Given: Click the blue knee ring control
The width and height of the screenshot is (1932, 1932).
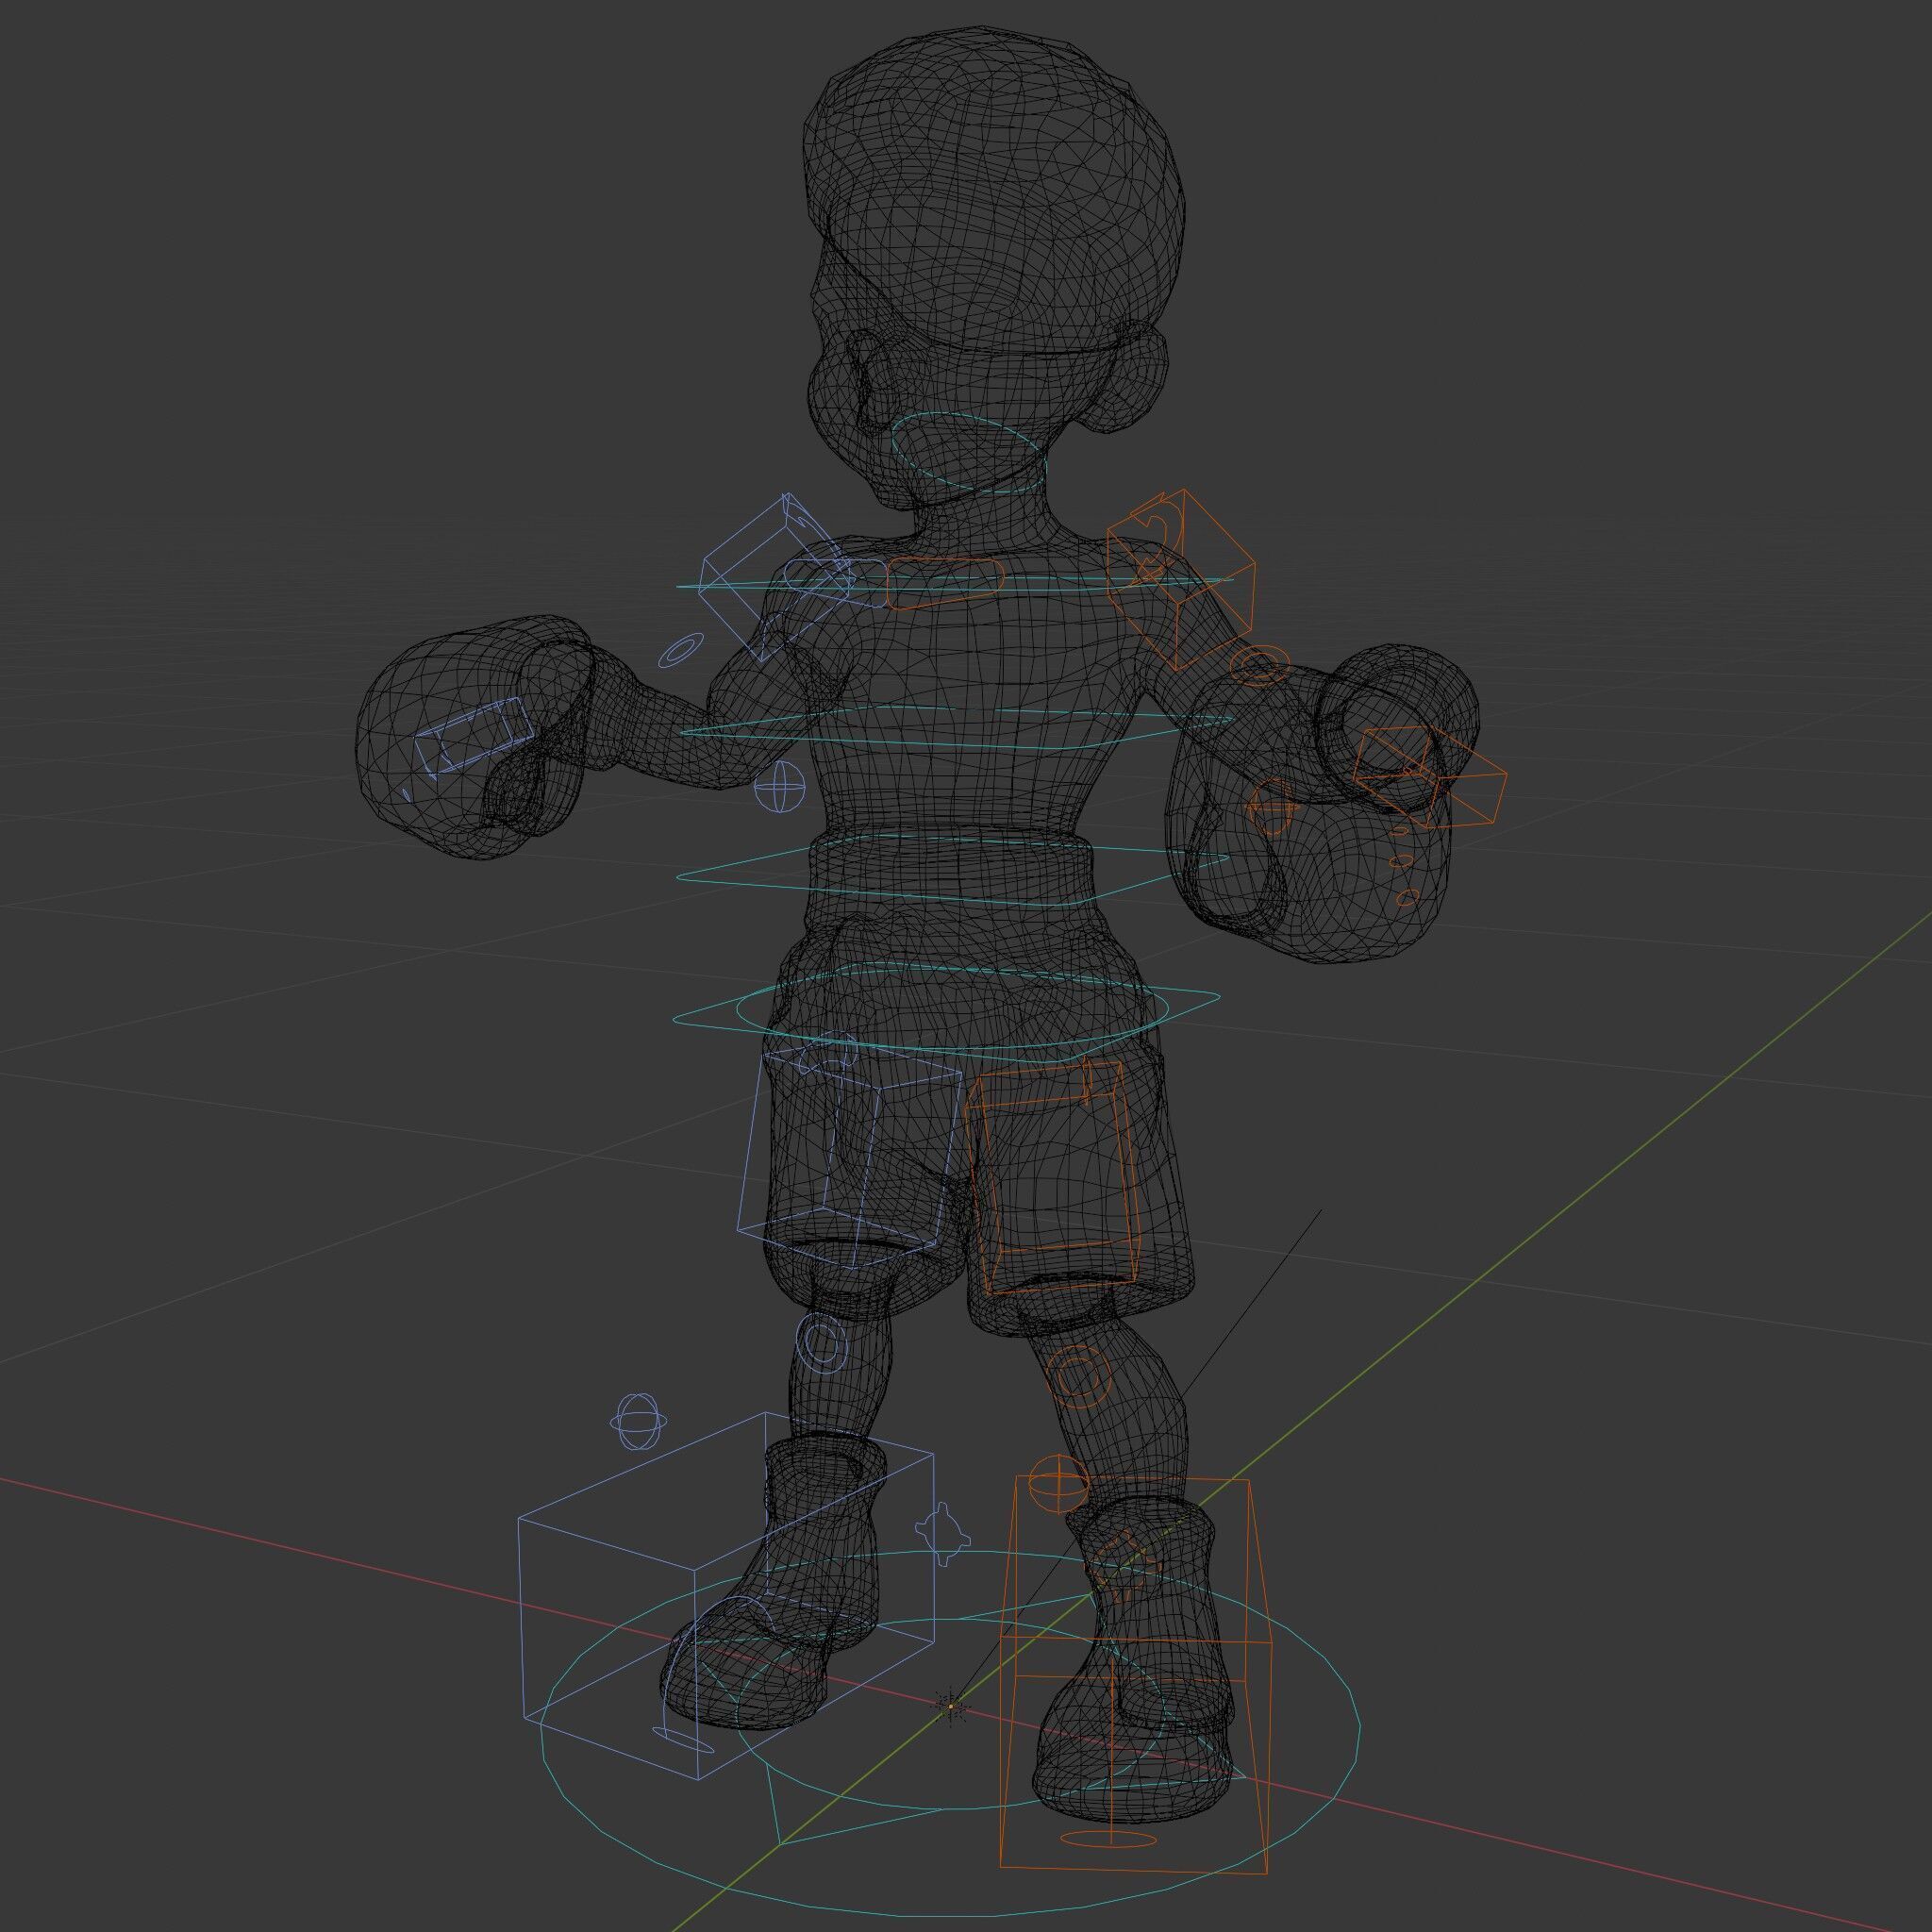Looking at the screenshot, I should [x=822, y=1342].
